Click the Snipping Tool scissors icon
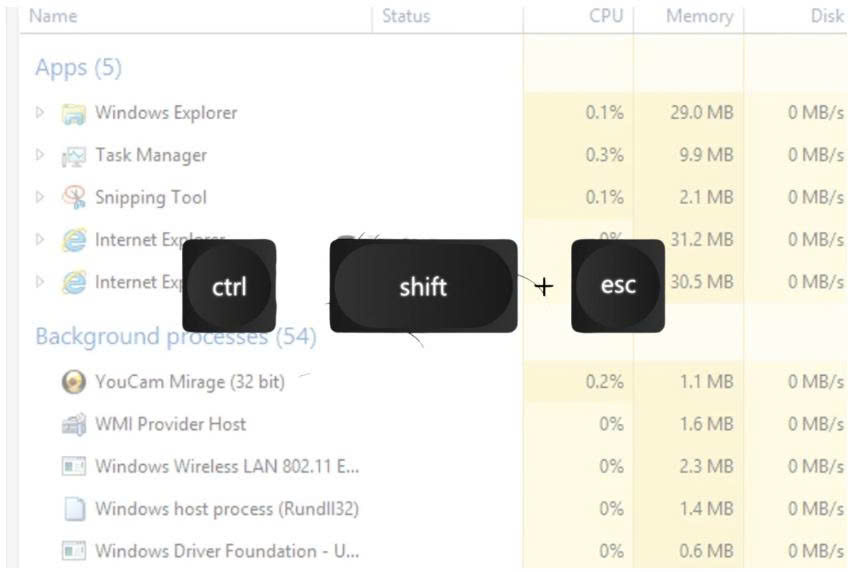Image resolution: width=857 pixels, height=572 pixels. pos(74,197)
